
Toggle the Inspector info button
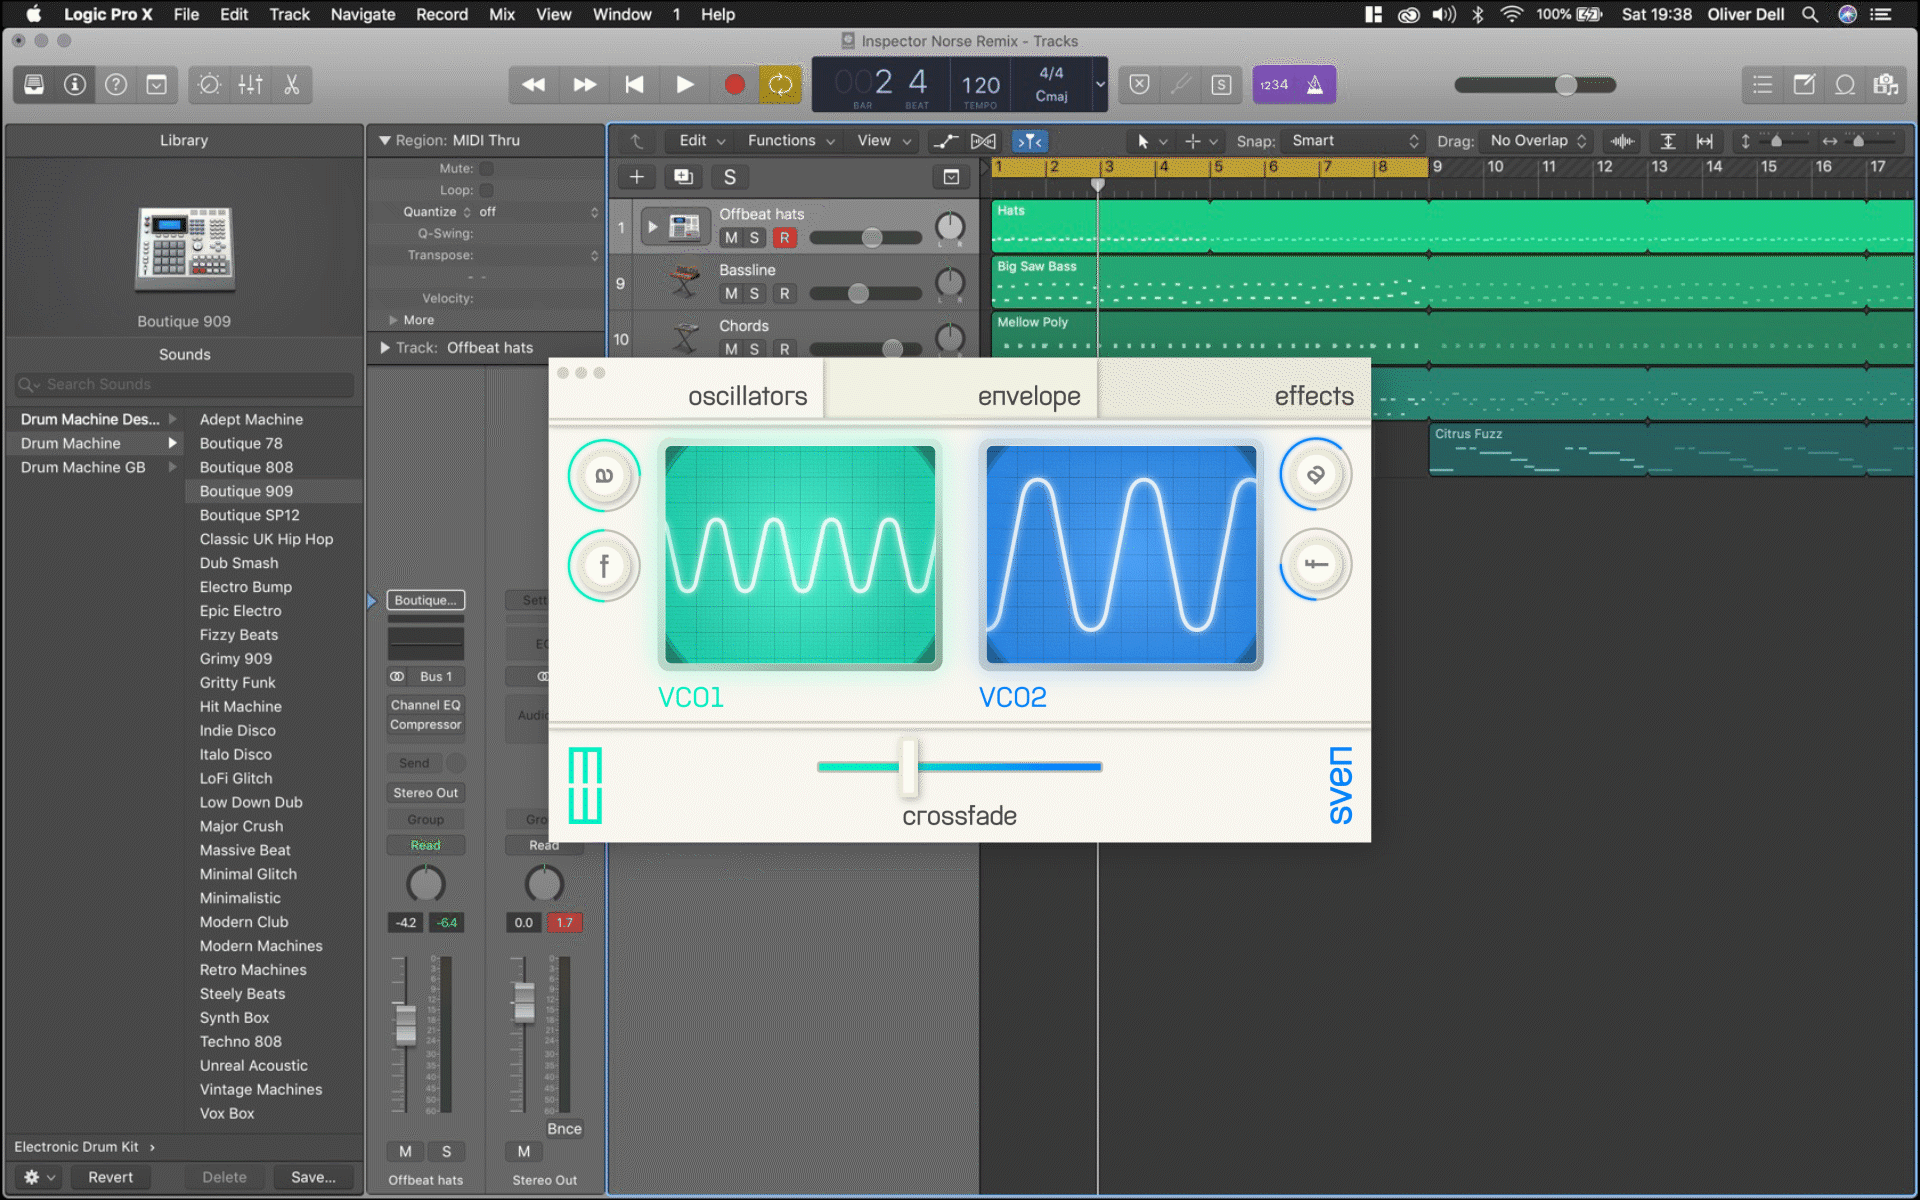[75, 85]
